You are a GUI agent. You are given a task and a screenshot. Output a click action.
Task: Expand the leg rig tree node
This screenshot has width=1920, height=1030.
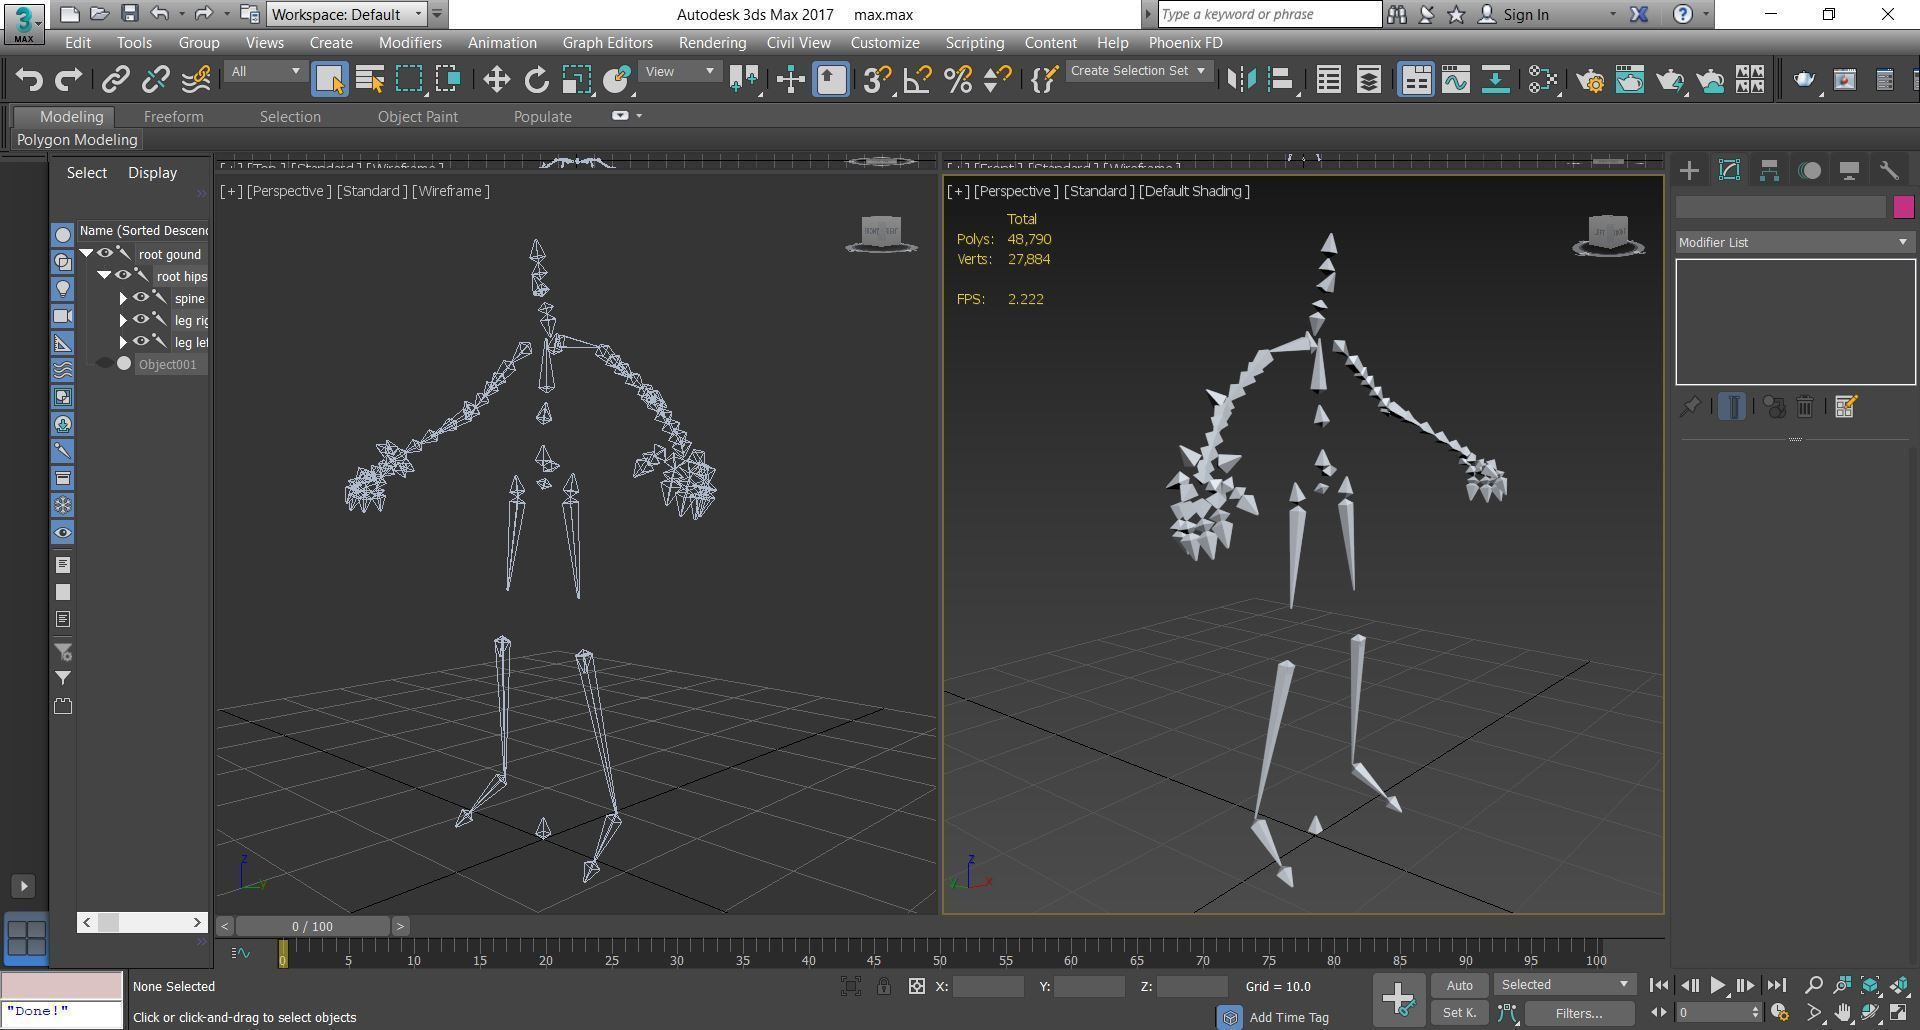[123, 320]
